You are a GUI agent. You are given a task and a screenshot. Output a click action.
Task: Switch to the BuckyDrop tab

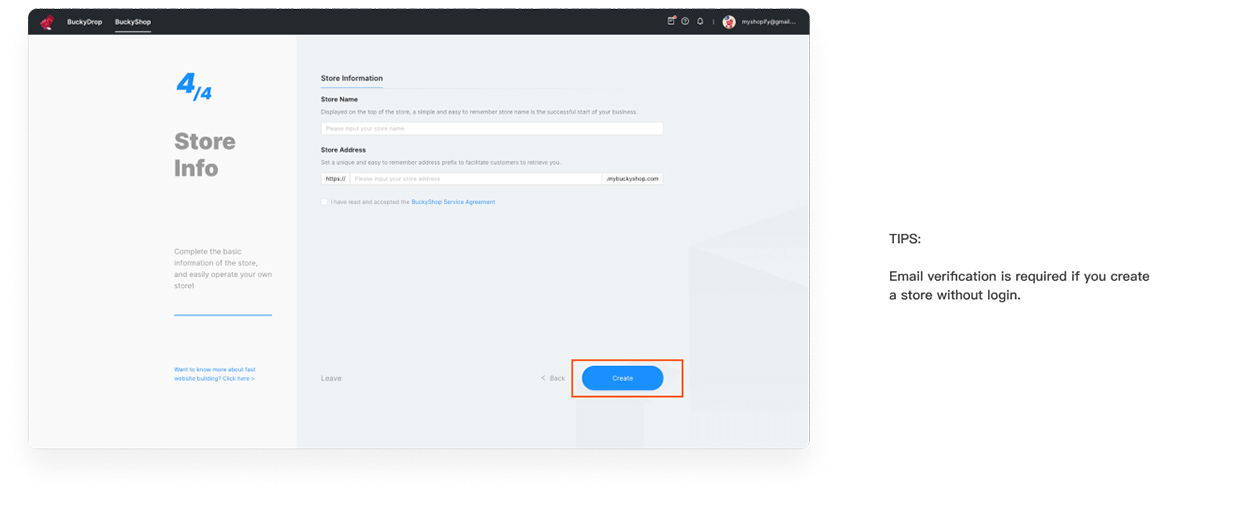85,22
